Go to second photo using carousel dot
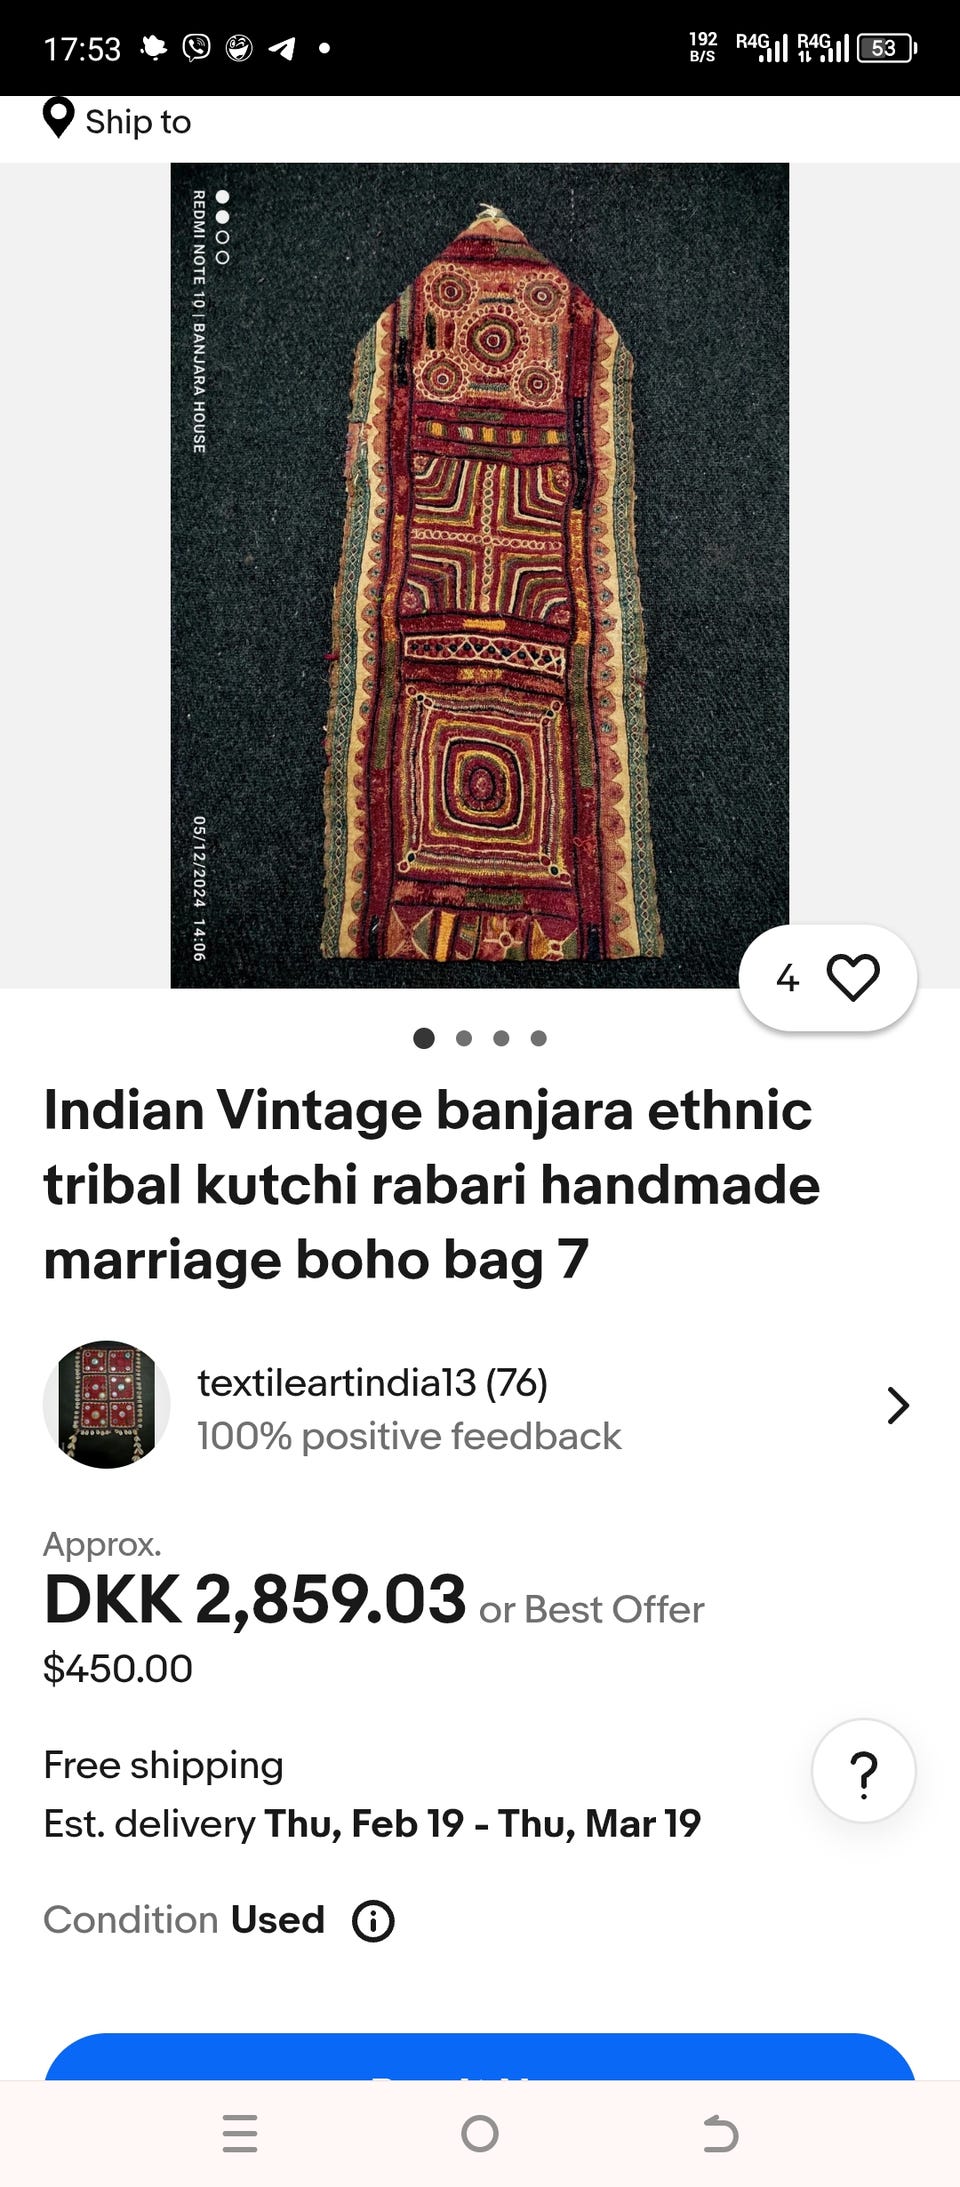Screen dimensions: 960x2187 tap(464, 1038)
